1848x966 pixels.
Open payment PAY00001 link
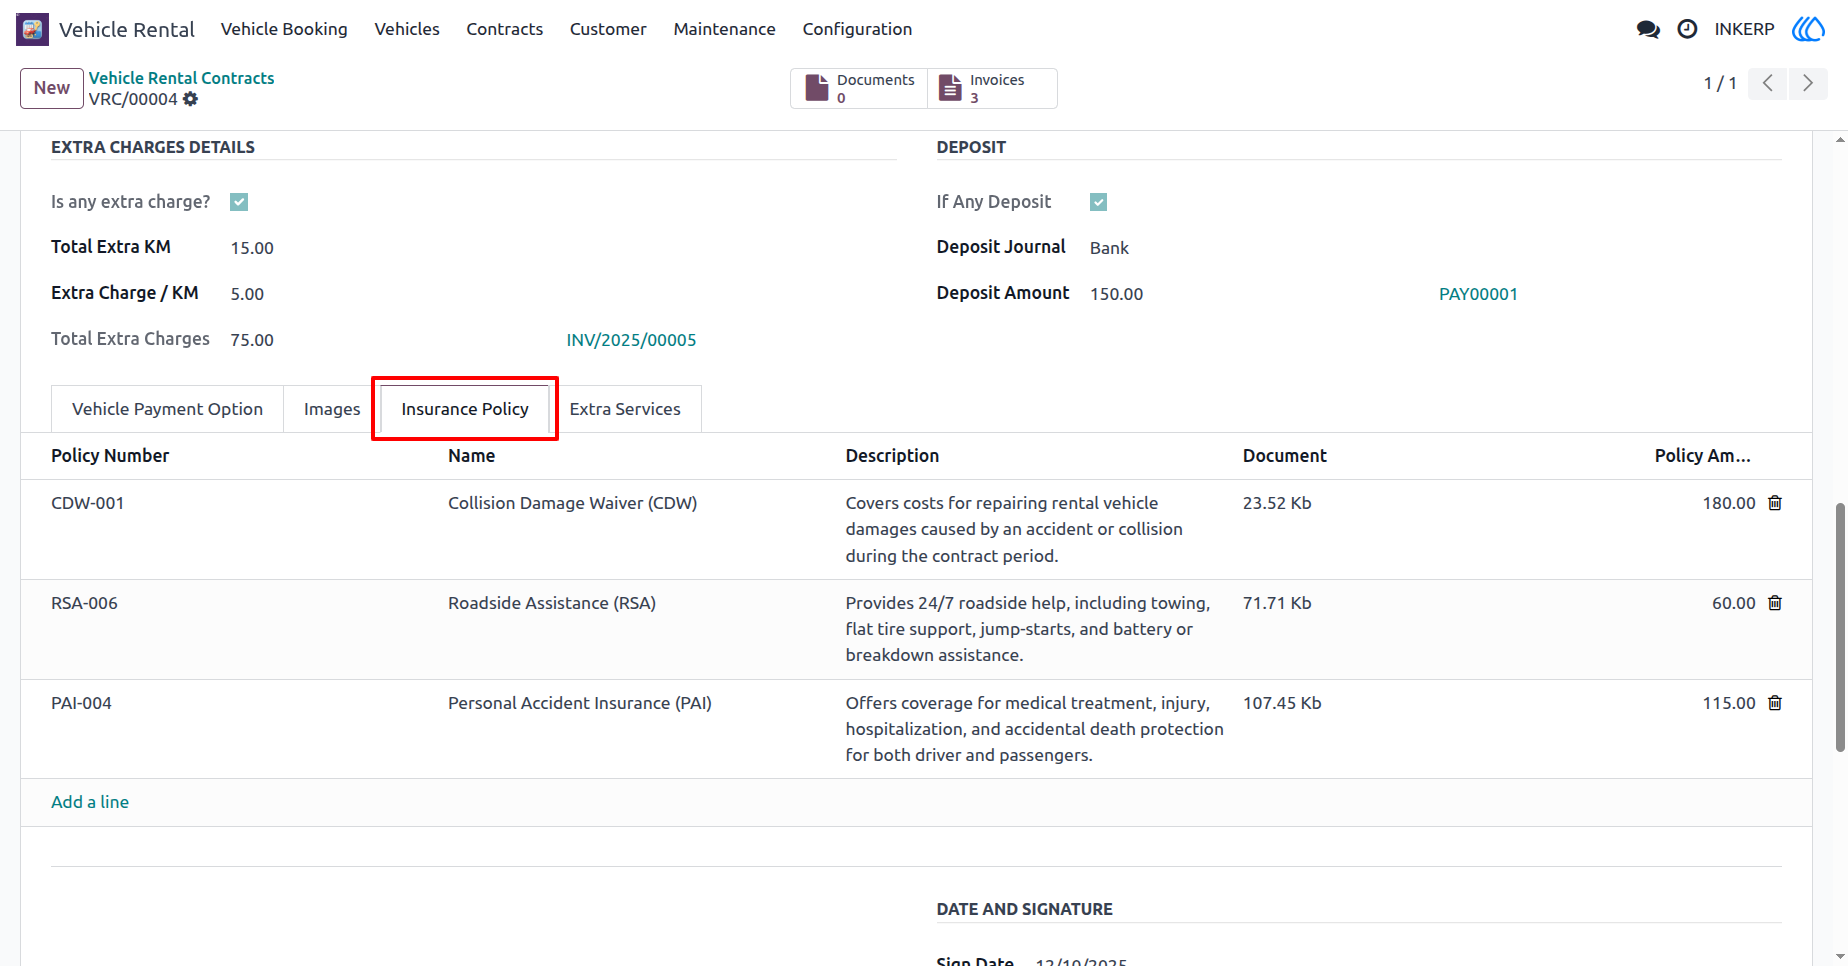(x=1478, y=294)
